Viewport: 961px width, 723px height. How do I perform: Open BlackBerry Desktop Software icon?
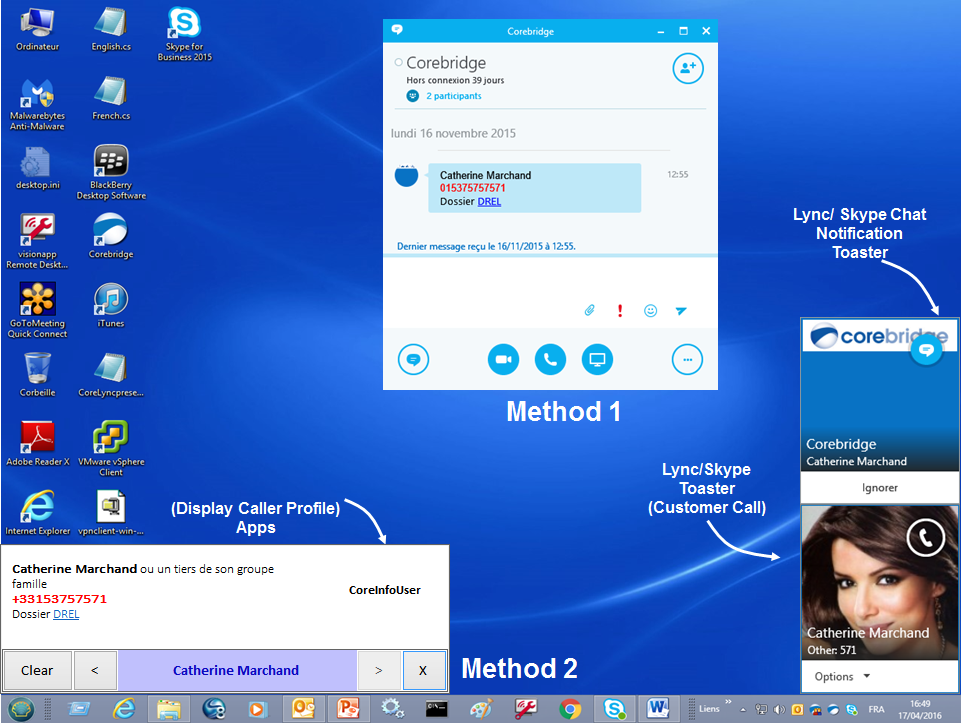click(x=111, y=172)
